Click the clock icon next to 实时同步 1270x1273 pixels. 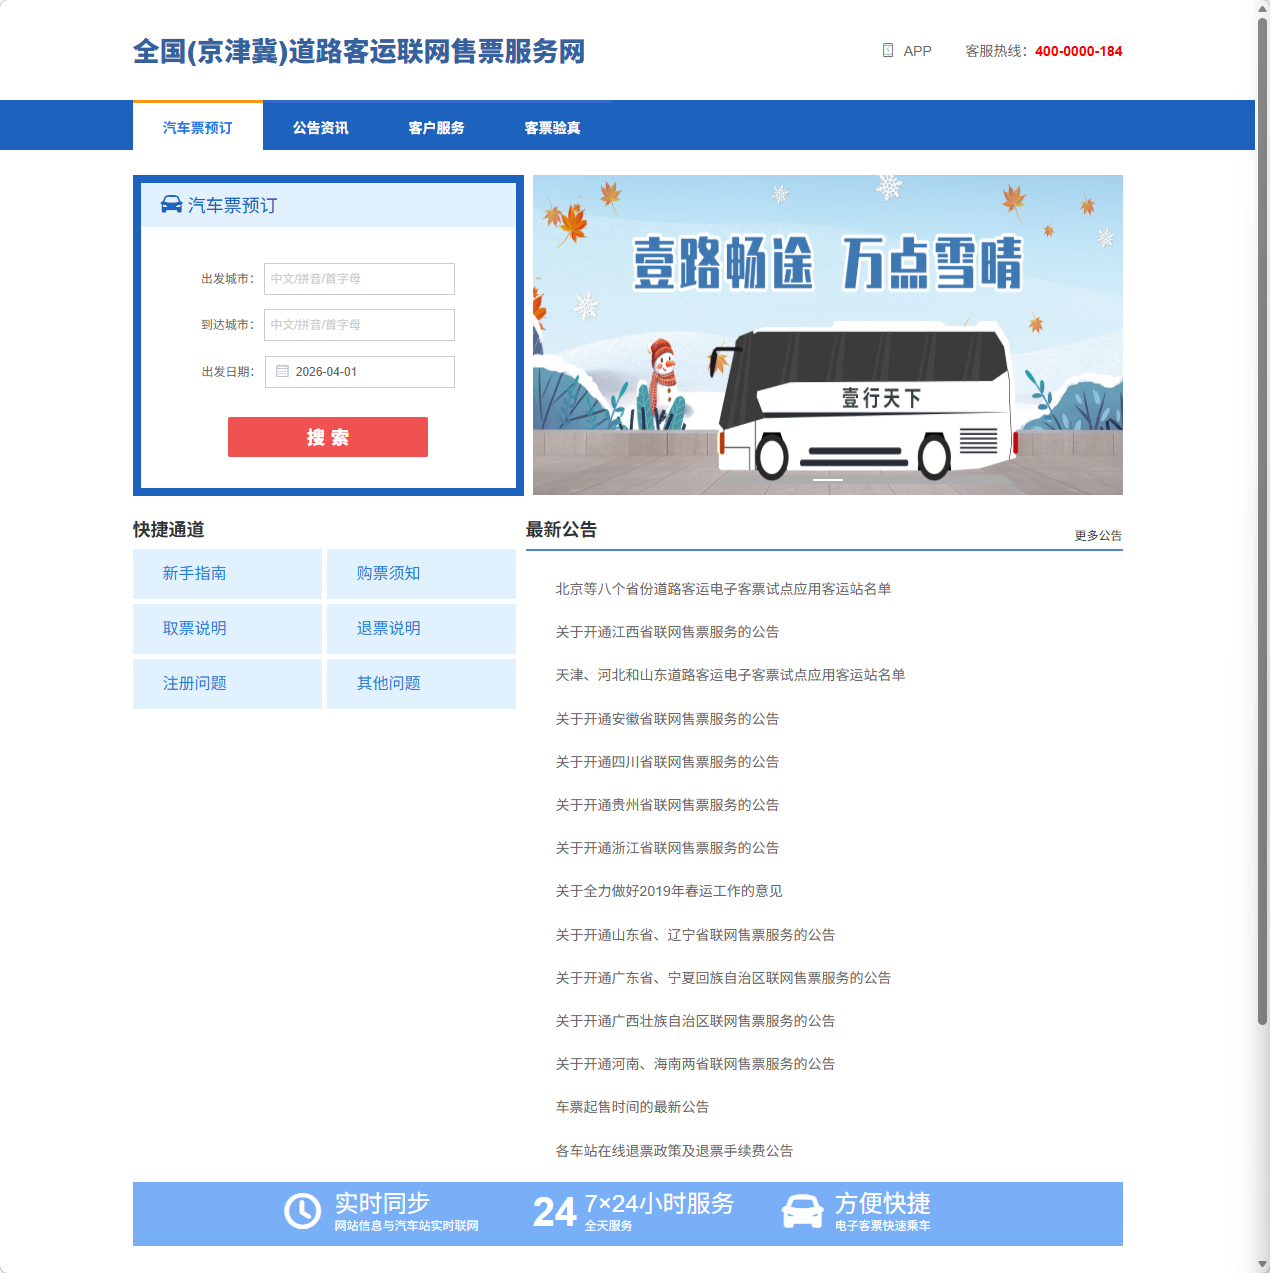[x=302, y=1211]
